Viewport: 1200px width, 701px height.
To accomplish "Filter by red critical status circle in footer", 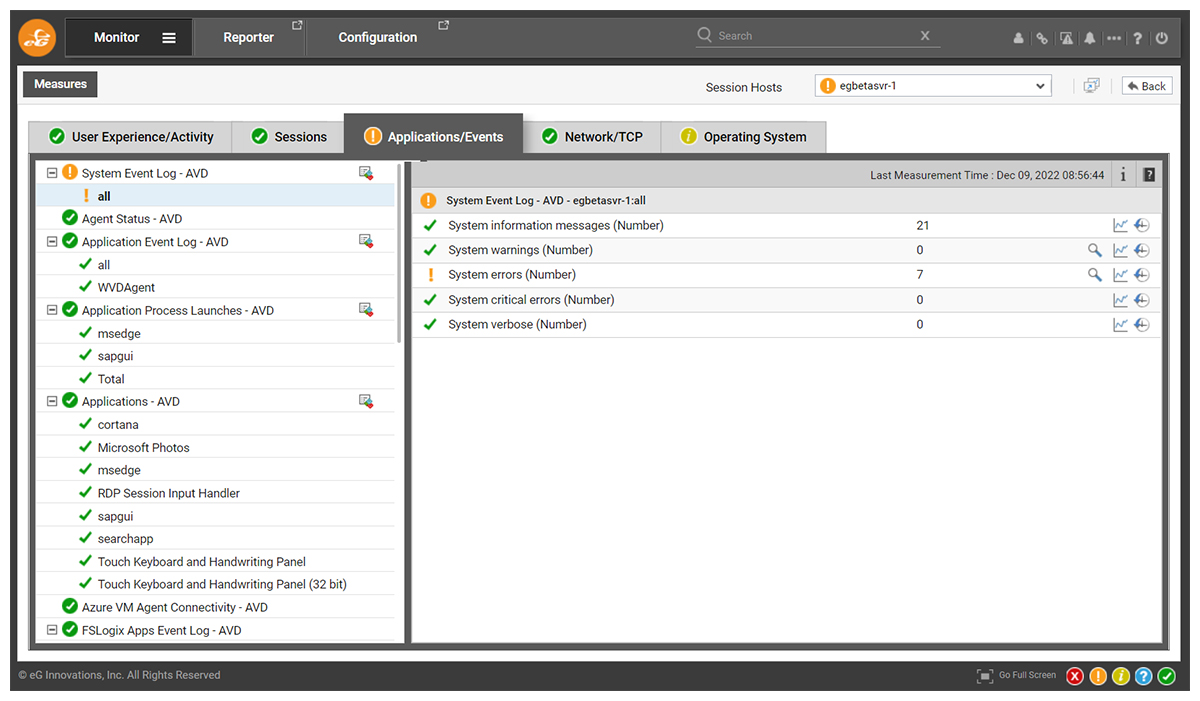I will [x=1075, y=677].
